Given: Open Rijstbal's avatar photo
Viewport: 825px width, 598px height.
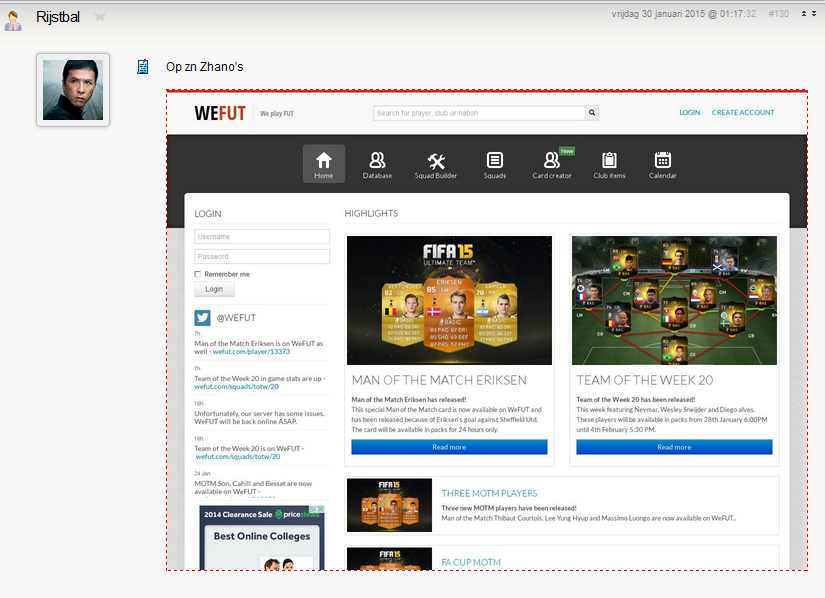Looking at the screenshot, I should pos(73,90).
